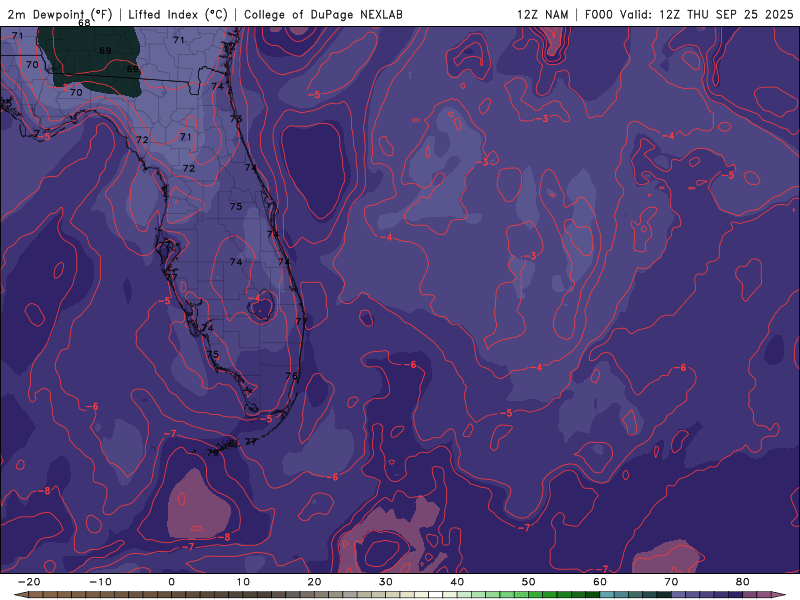Click the 79 dewpoint value at the Florida Keys

click(213, 453)
